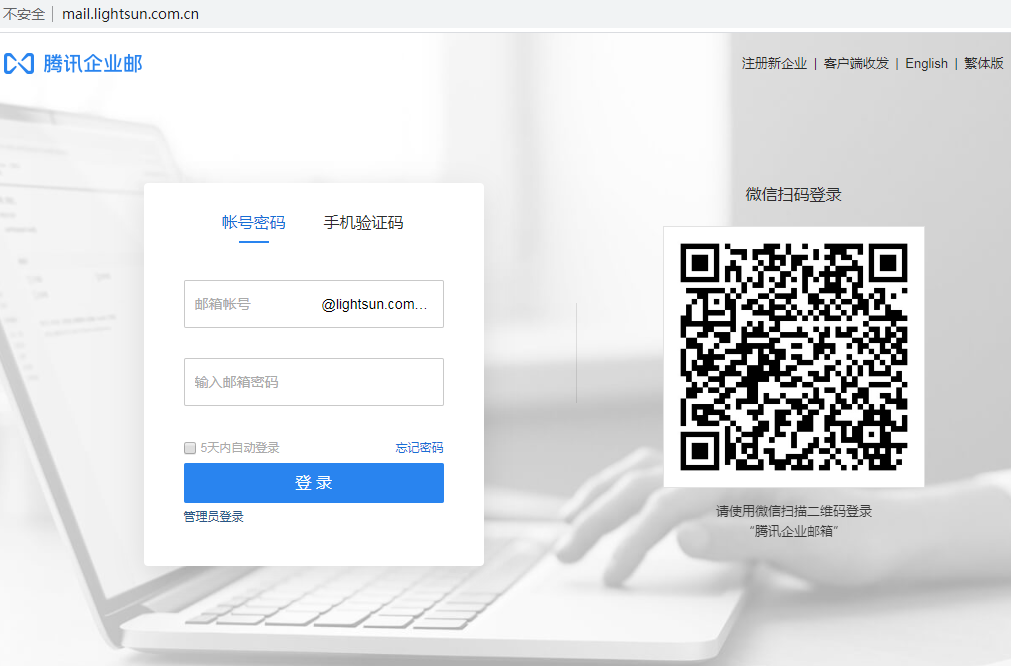Switch to 繁体版 traditional Chinese
This screenshot has height=666, width=1011.
(983, 64)
